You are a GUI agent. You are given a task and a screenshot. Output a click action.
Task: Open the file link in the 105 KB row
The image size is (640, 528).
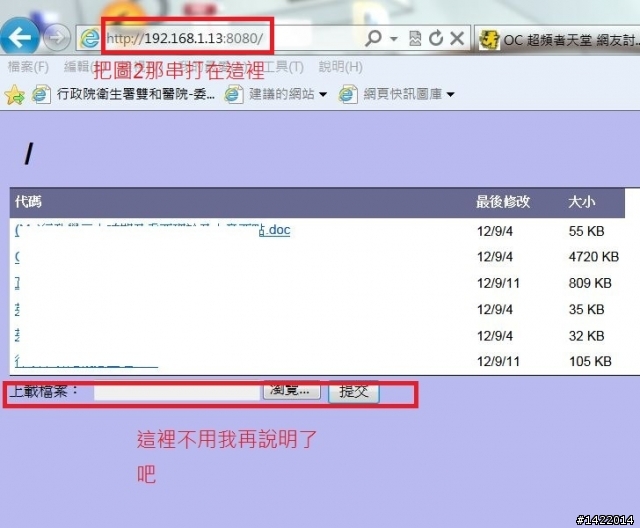(x=86, y=362)
